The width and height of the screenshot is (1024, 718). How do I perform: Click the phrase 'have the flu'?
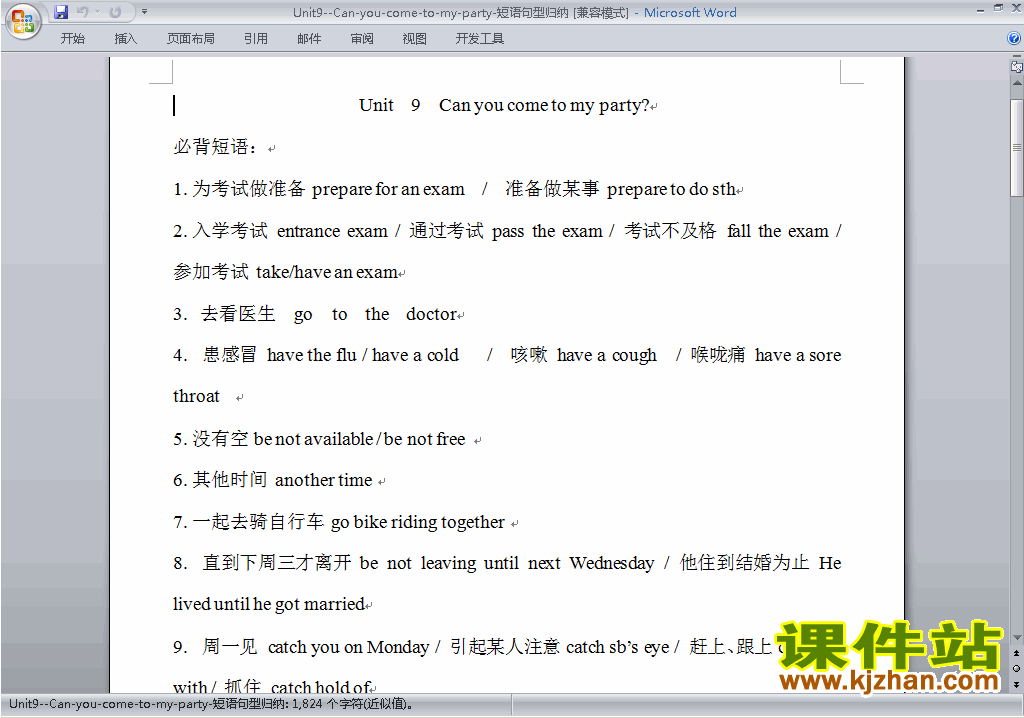point(312,355)
